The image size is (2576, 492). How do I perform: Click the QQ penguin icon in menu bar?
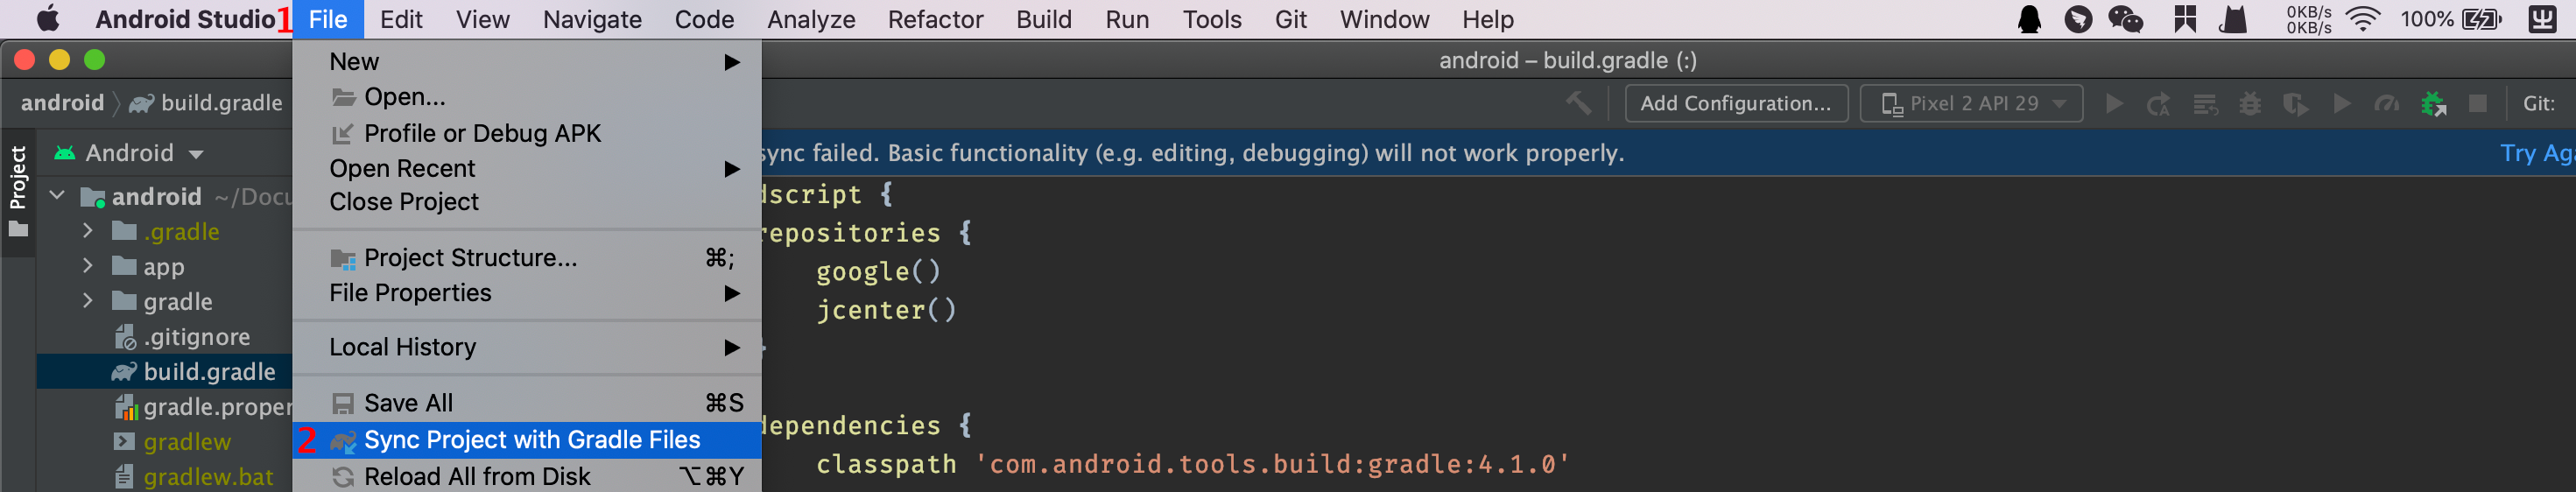(2029, 19)
